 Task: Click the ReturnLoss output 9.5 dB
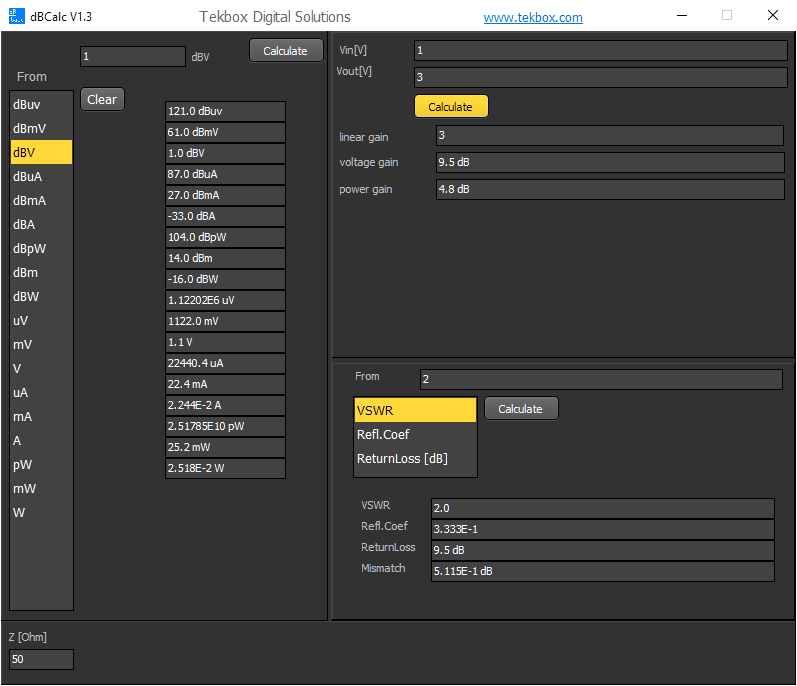coord(603,550)
